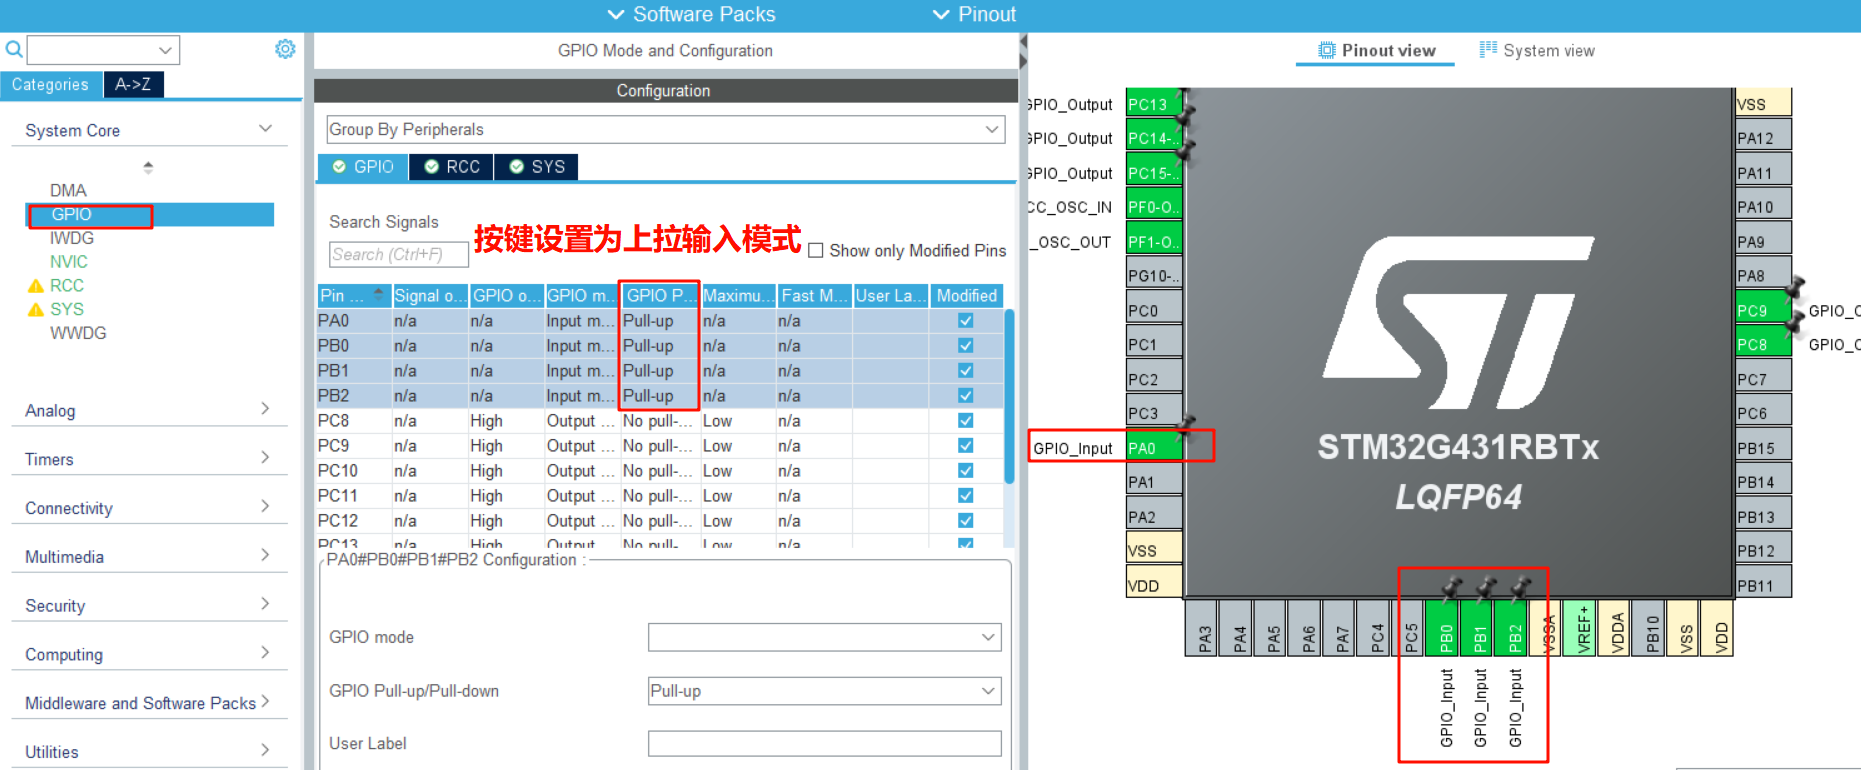Open the settings gear icon
Image resolution: width=1861 pixels, height=770 pixels.
(285, 49)
